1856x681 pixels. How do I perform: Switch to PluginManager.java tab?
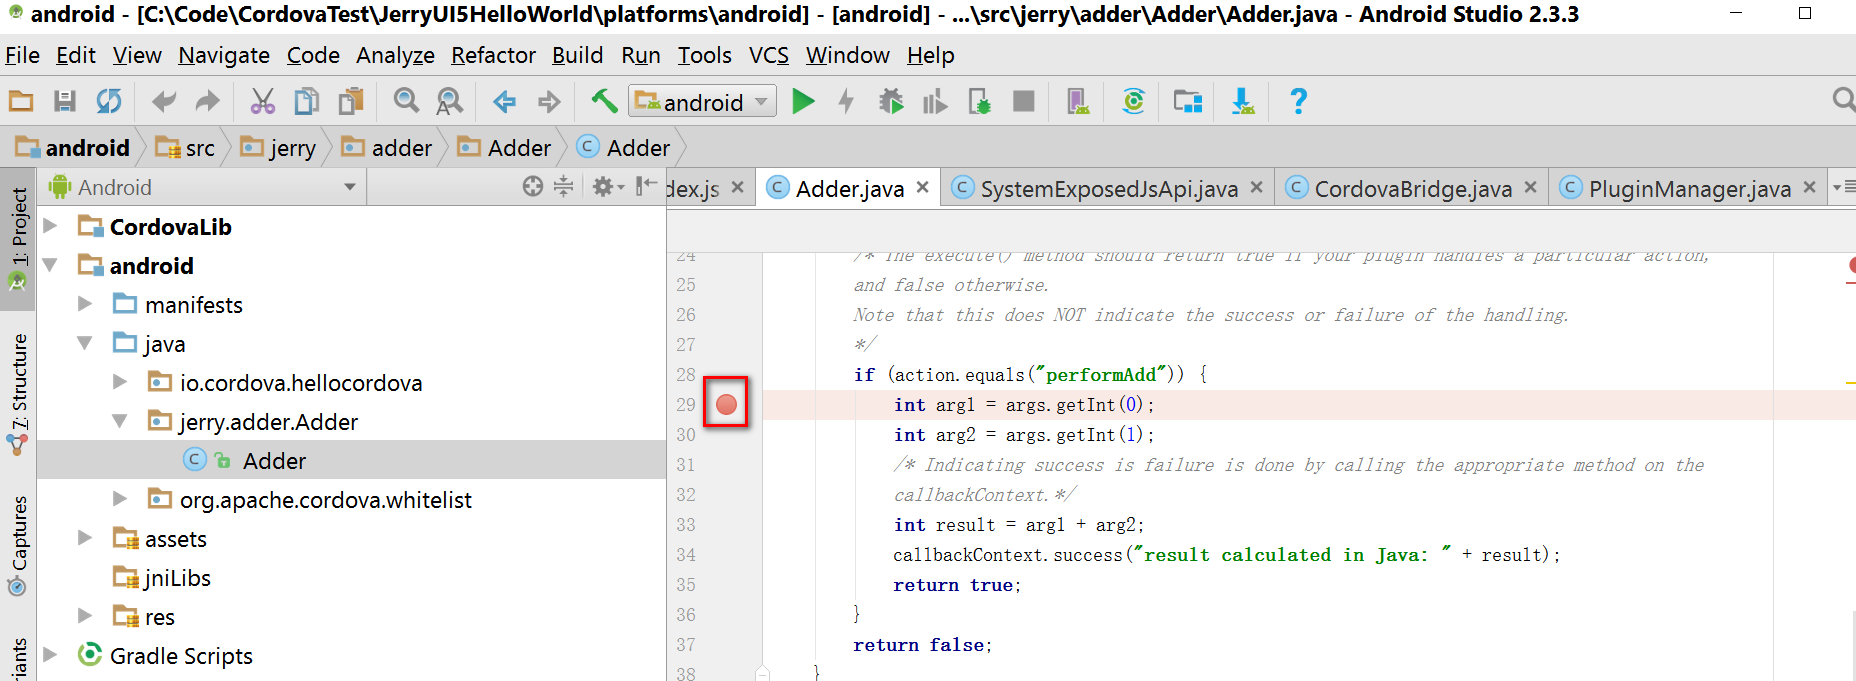coord(1690,188)
